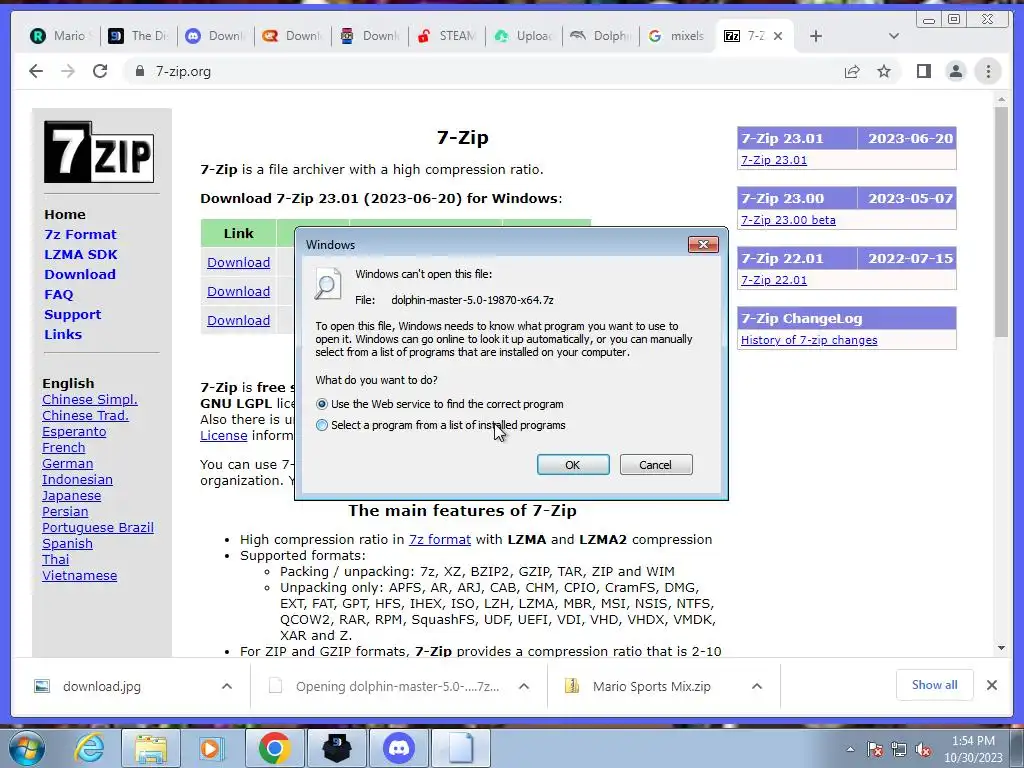Screen dimensions: 1024x768
Task: Open a new tab with the plus button
Action: tap(816, 36)
